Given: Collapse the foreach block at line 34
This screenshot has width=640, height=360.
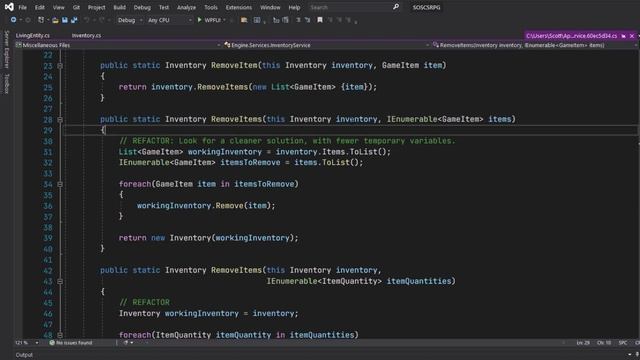Looking at the screenshot, I should [x=60, y=184].
